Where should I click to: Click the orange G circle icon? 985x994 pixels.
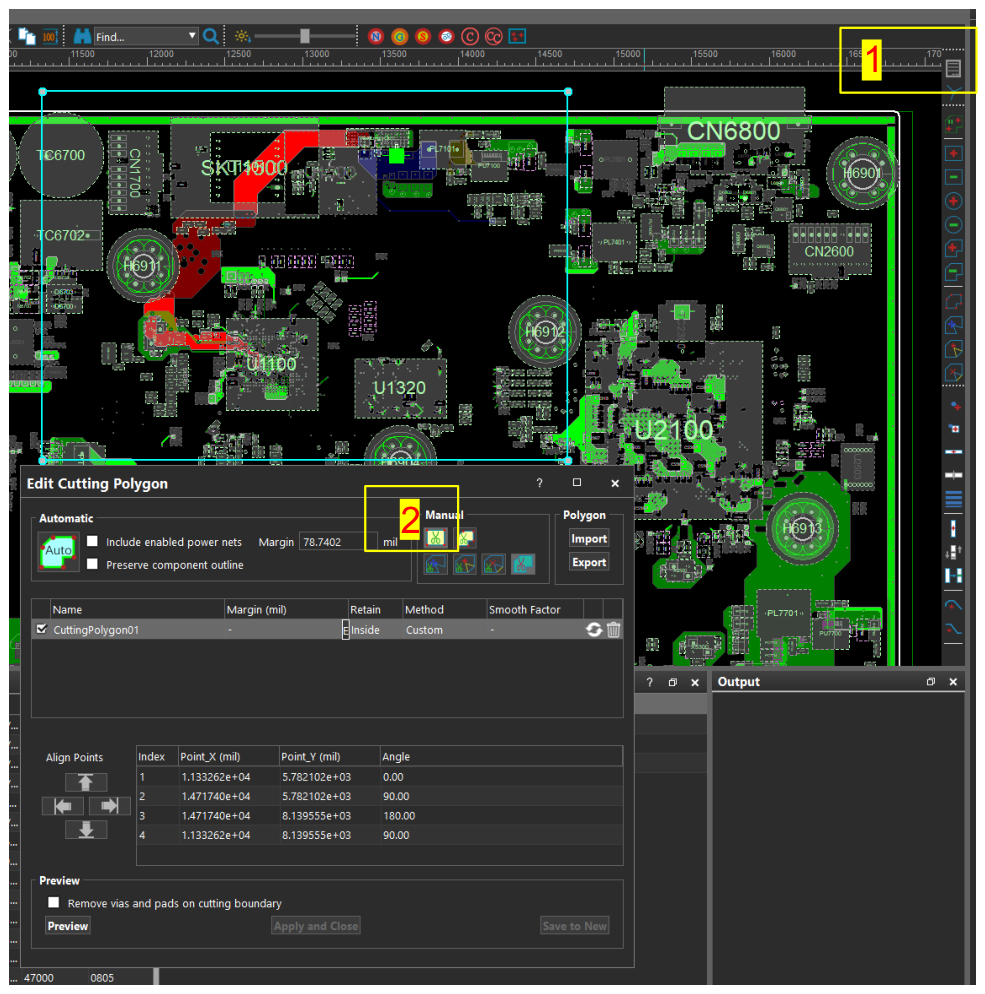click(x=399, y=36)
